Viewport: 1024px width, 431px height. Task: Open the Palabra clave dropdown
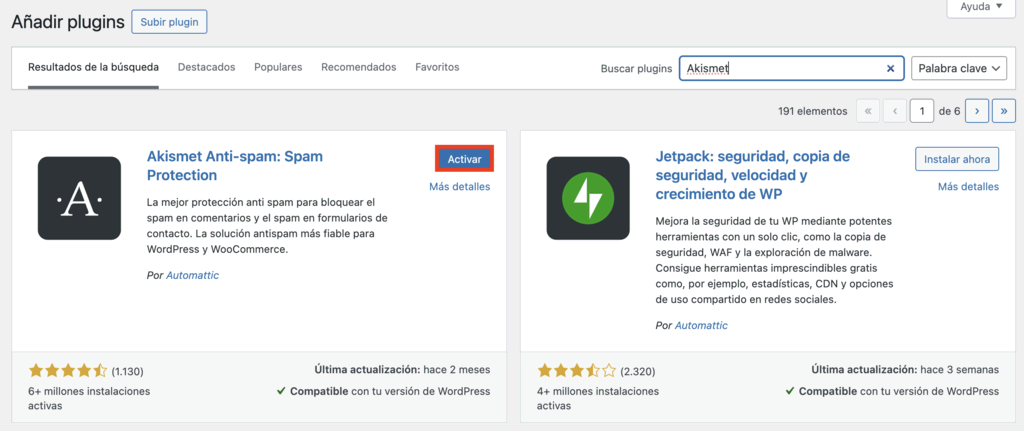958,68
